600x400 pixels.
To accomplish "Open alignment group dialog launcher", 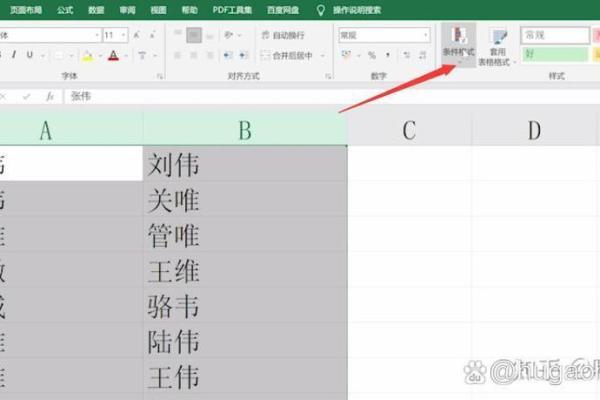I will [x=328, y=77].
